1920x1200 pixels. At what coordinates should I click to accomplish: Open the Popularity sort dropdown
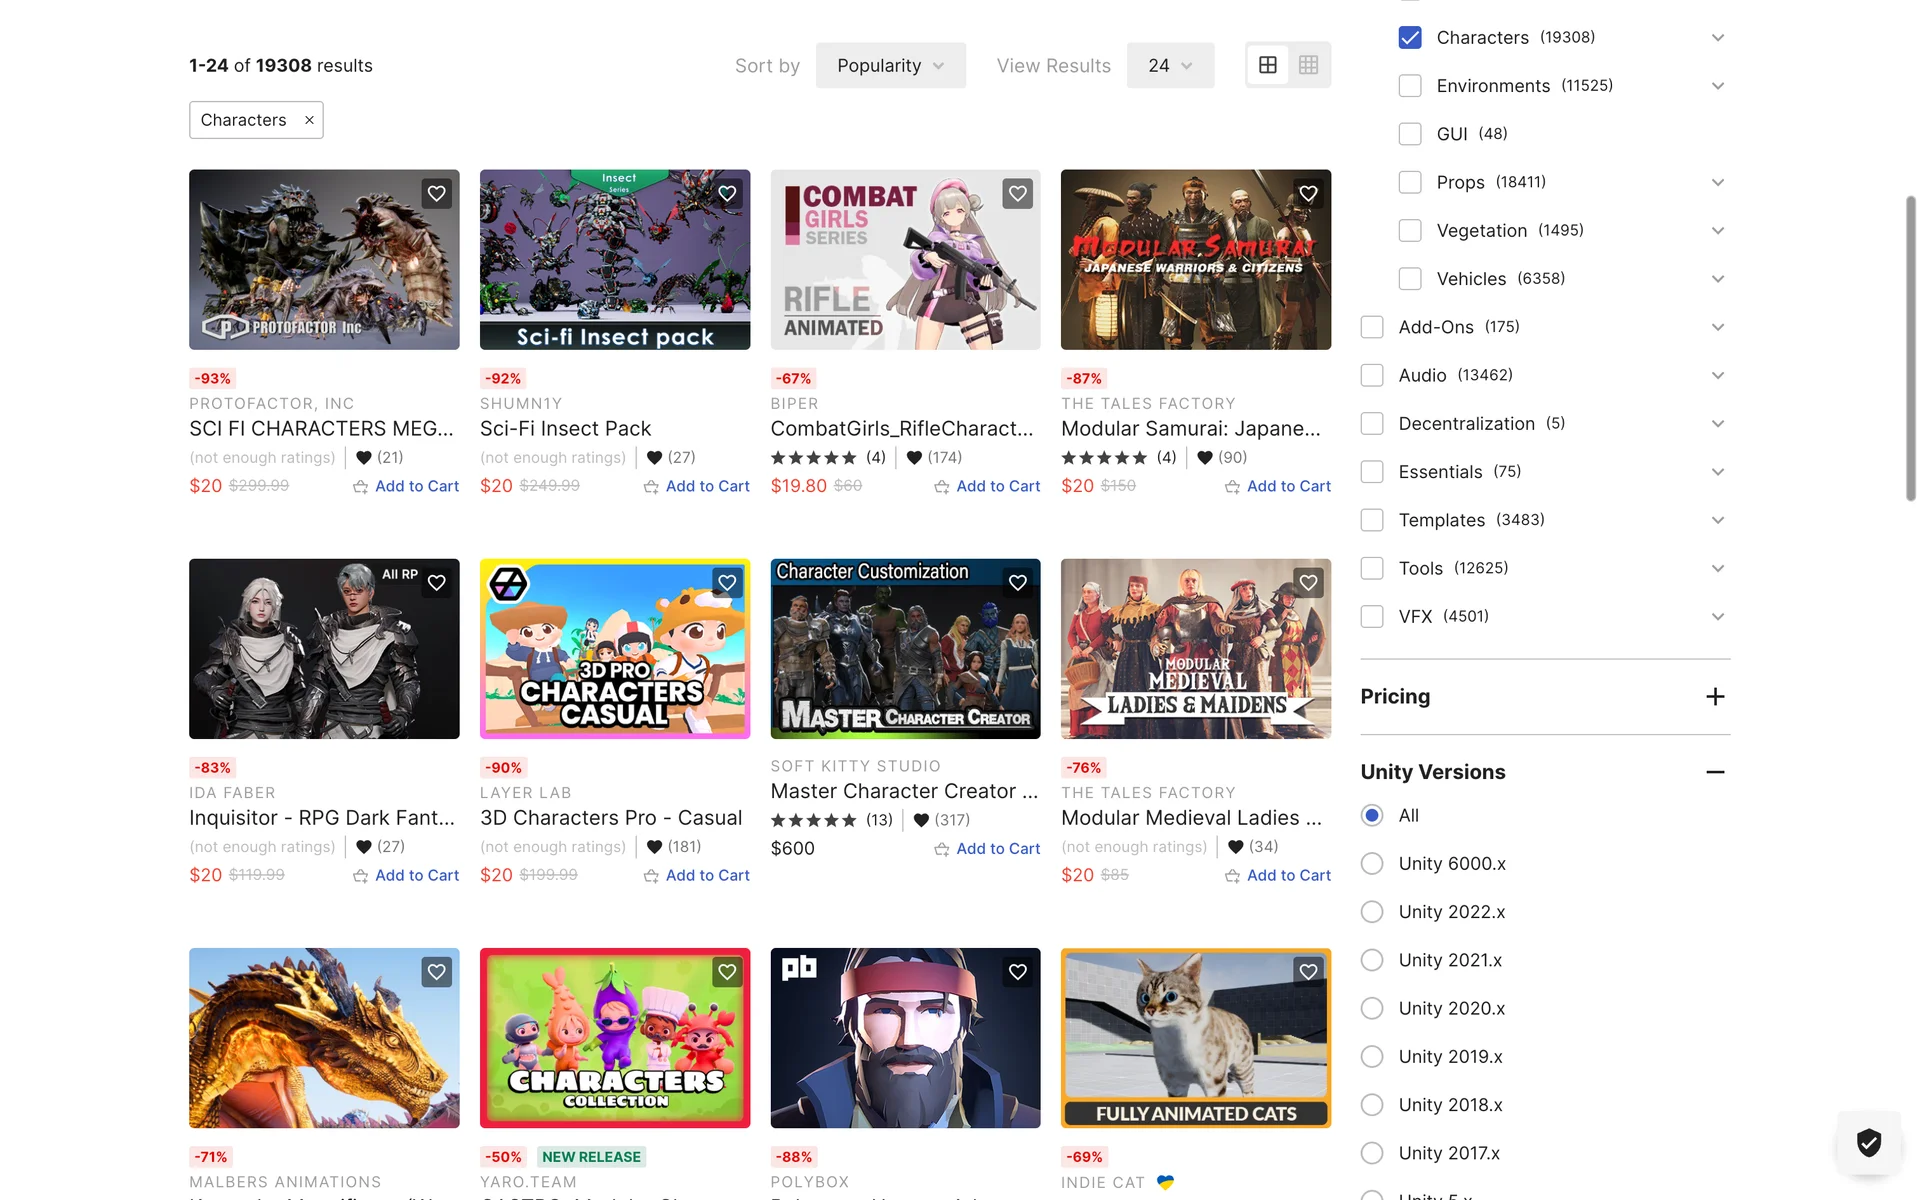890,66
